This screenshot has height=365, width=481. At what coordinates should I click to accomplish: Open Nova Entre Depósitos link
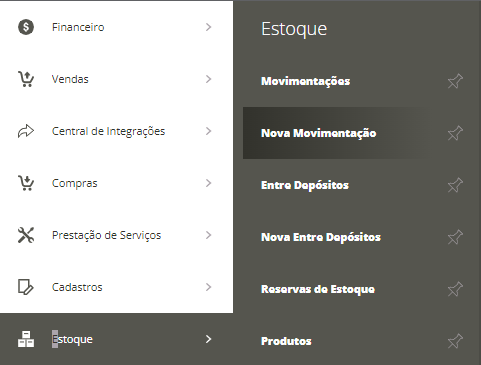pos(321,237)
